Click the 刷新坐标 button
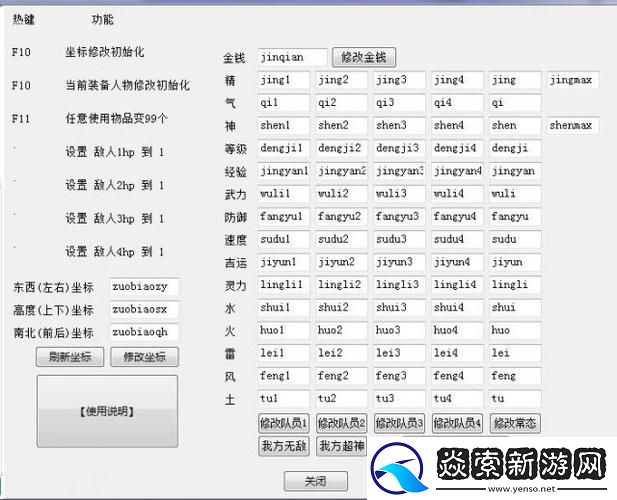The height and width of the screenshot is (500, 617). [70, 357]
